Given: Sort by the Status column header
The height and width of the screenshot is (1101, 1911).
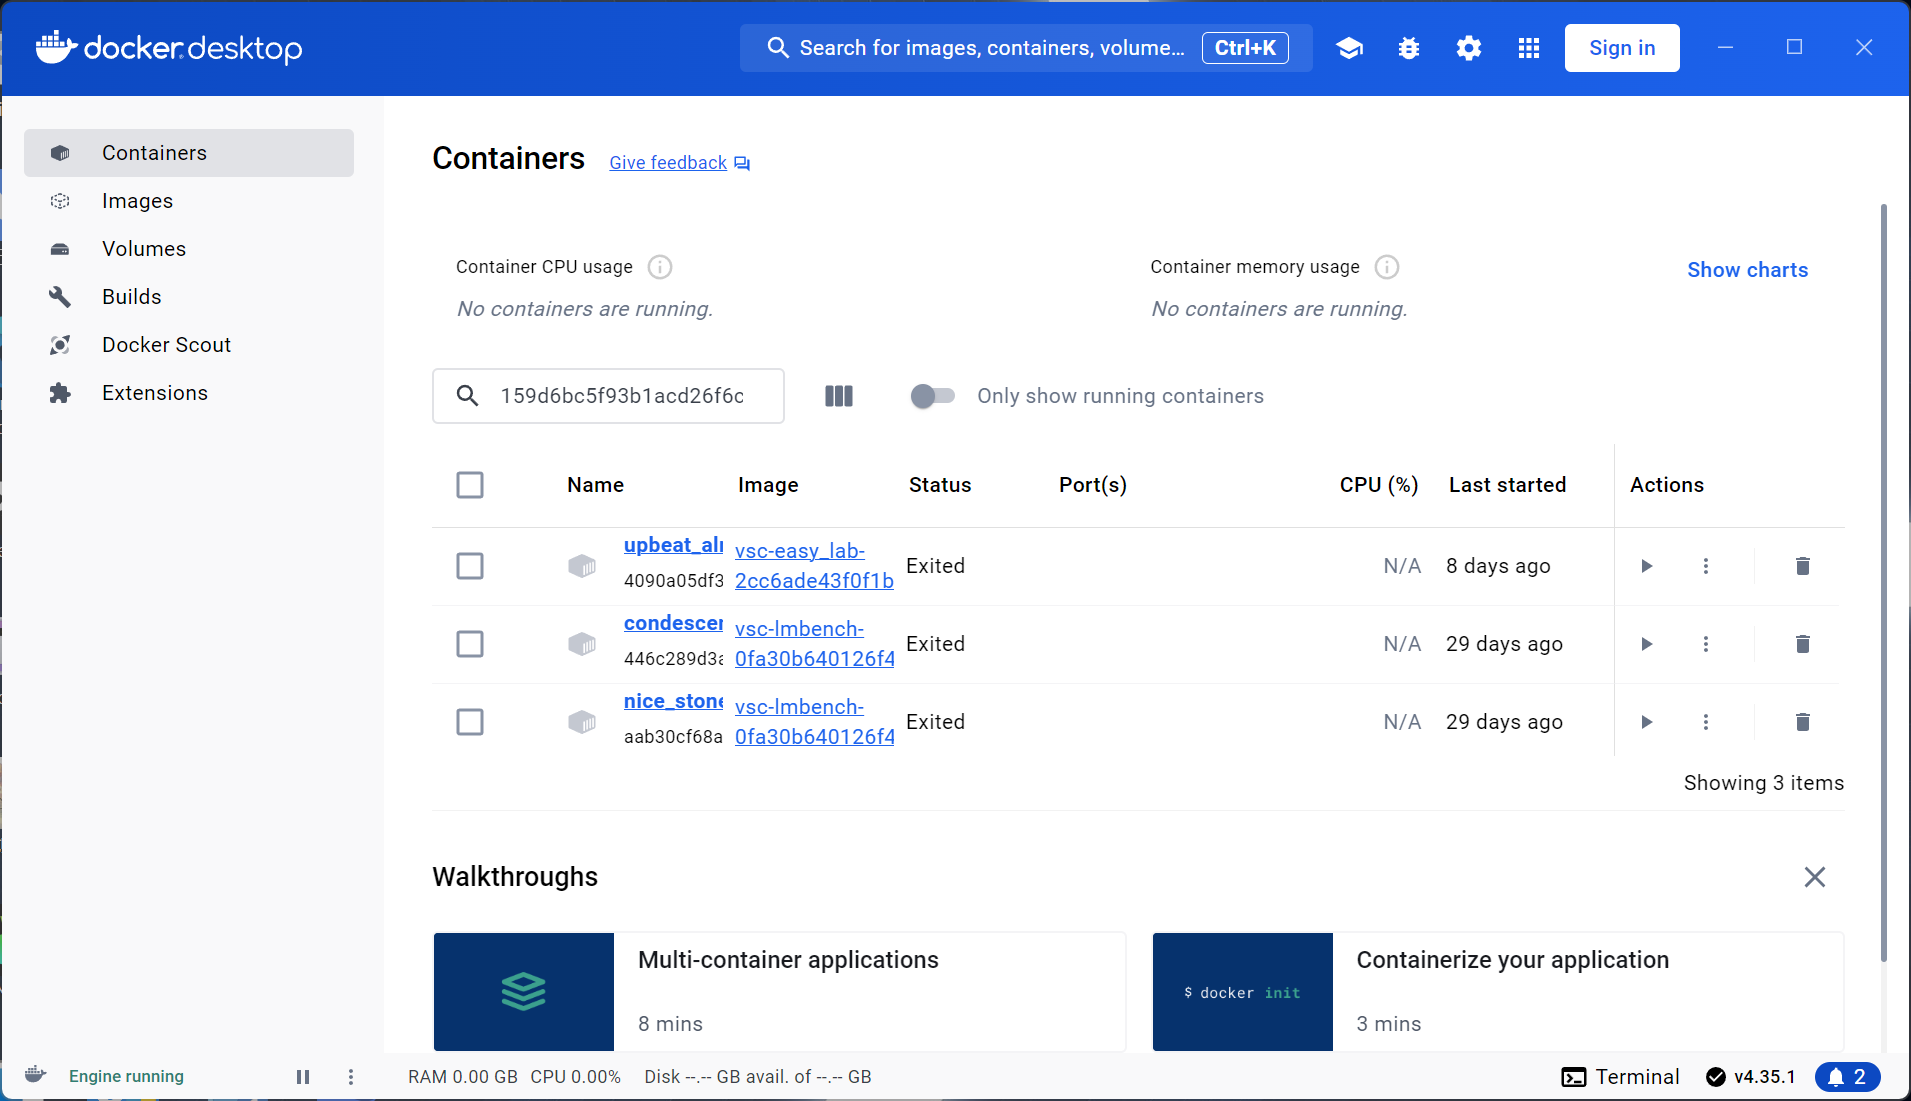Looking at the screenshot, I should tap(940, 485).
